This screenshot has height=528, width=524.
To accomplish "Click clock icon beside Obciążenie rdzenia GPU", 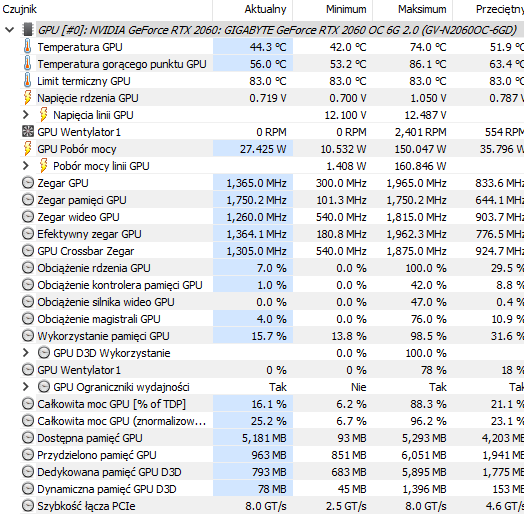I will [28, 268].
